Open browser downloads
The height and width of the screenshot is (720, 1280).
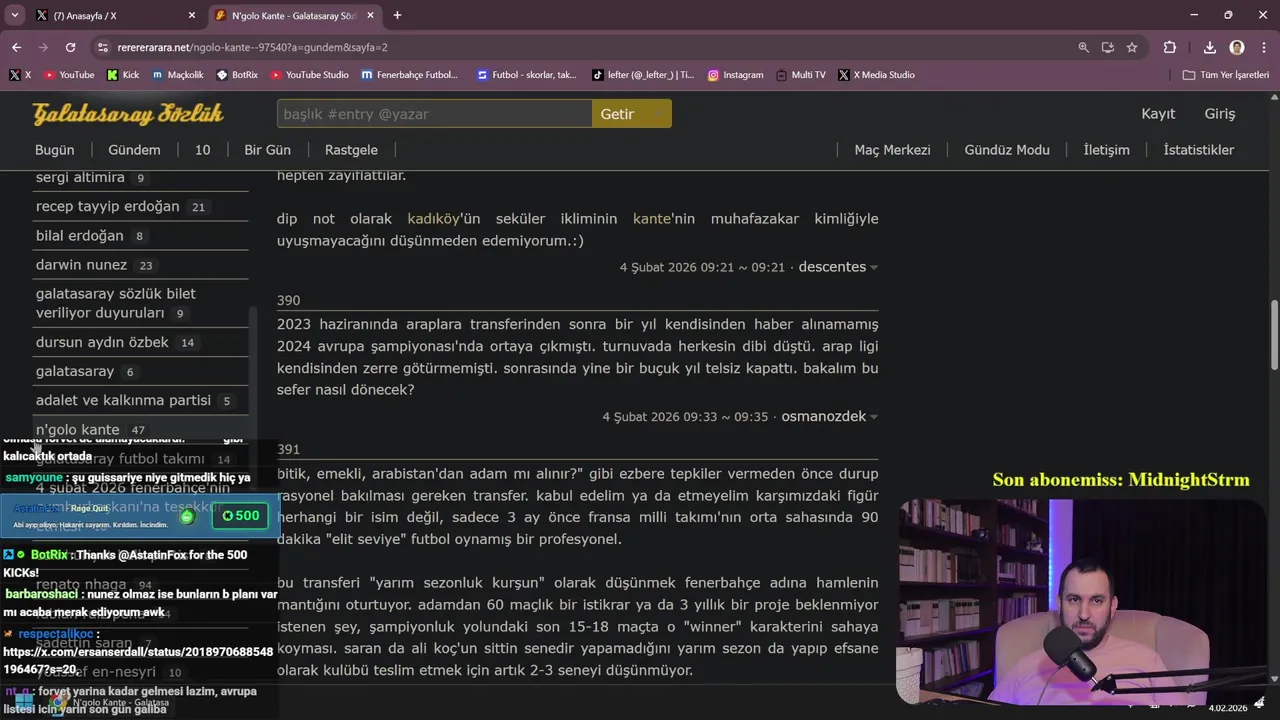click(x=1209, y=47)
